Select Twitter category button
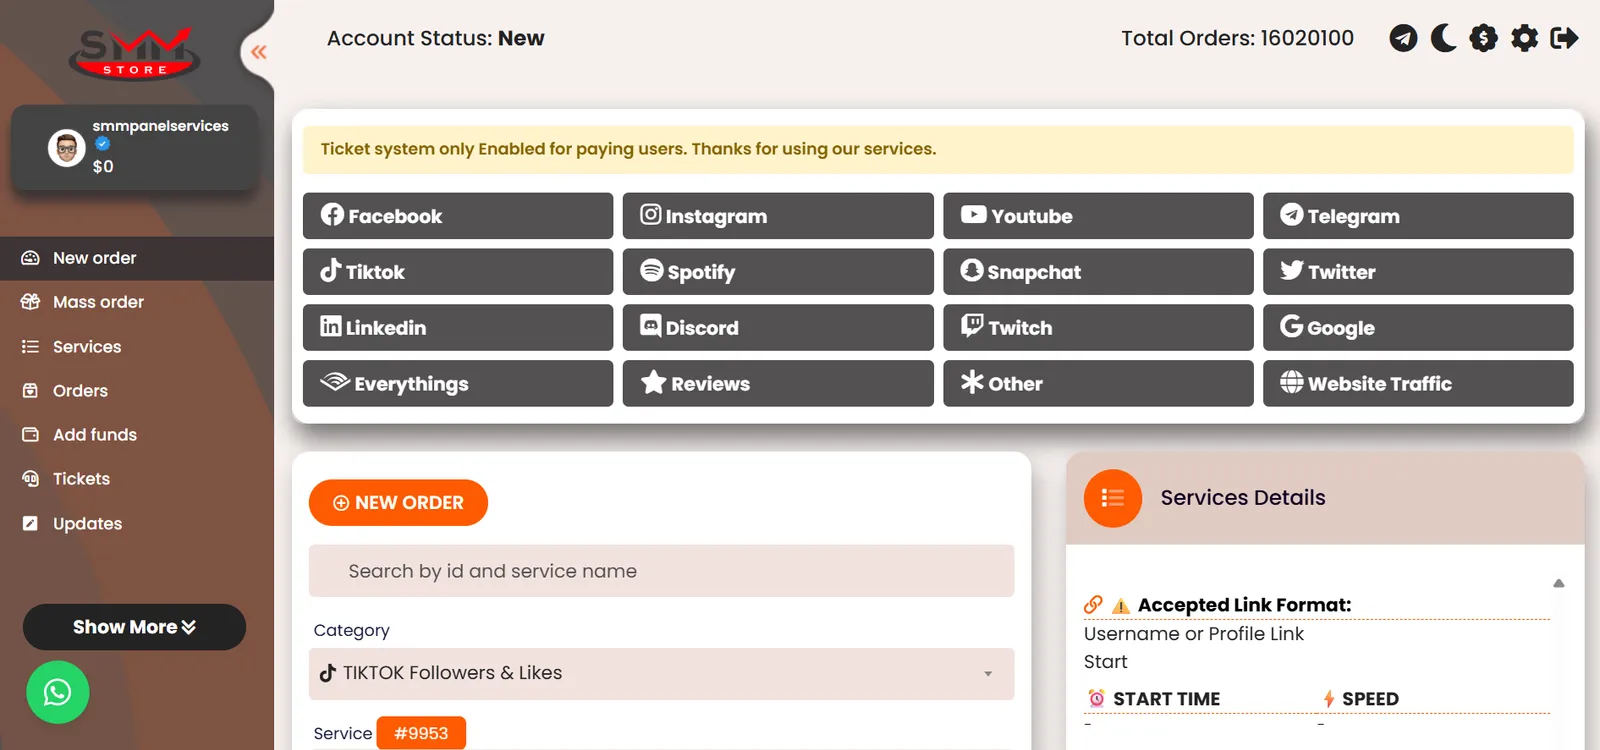 1418,272
